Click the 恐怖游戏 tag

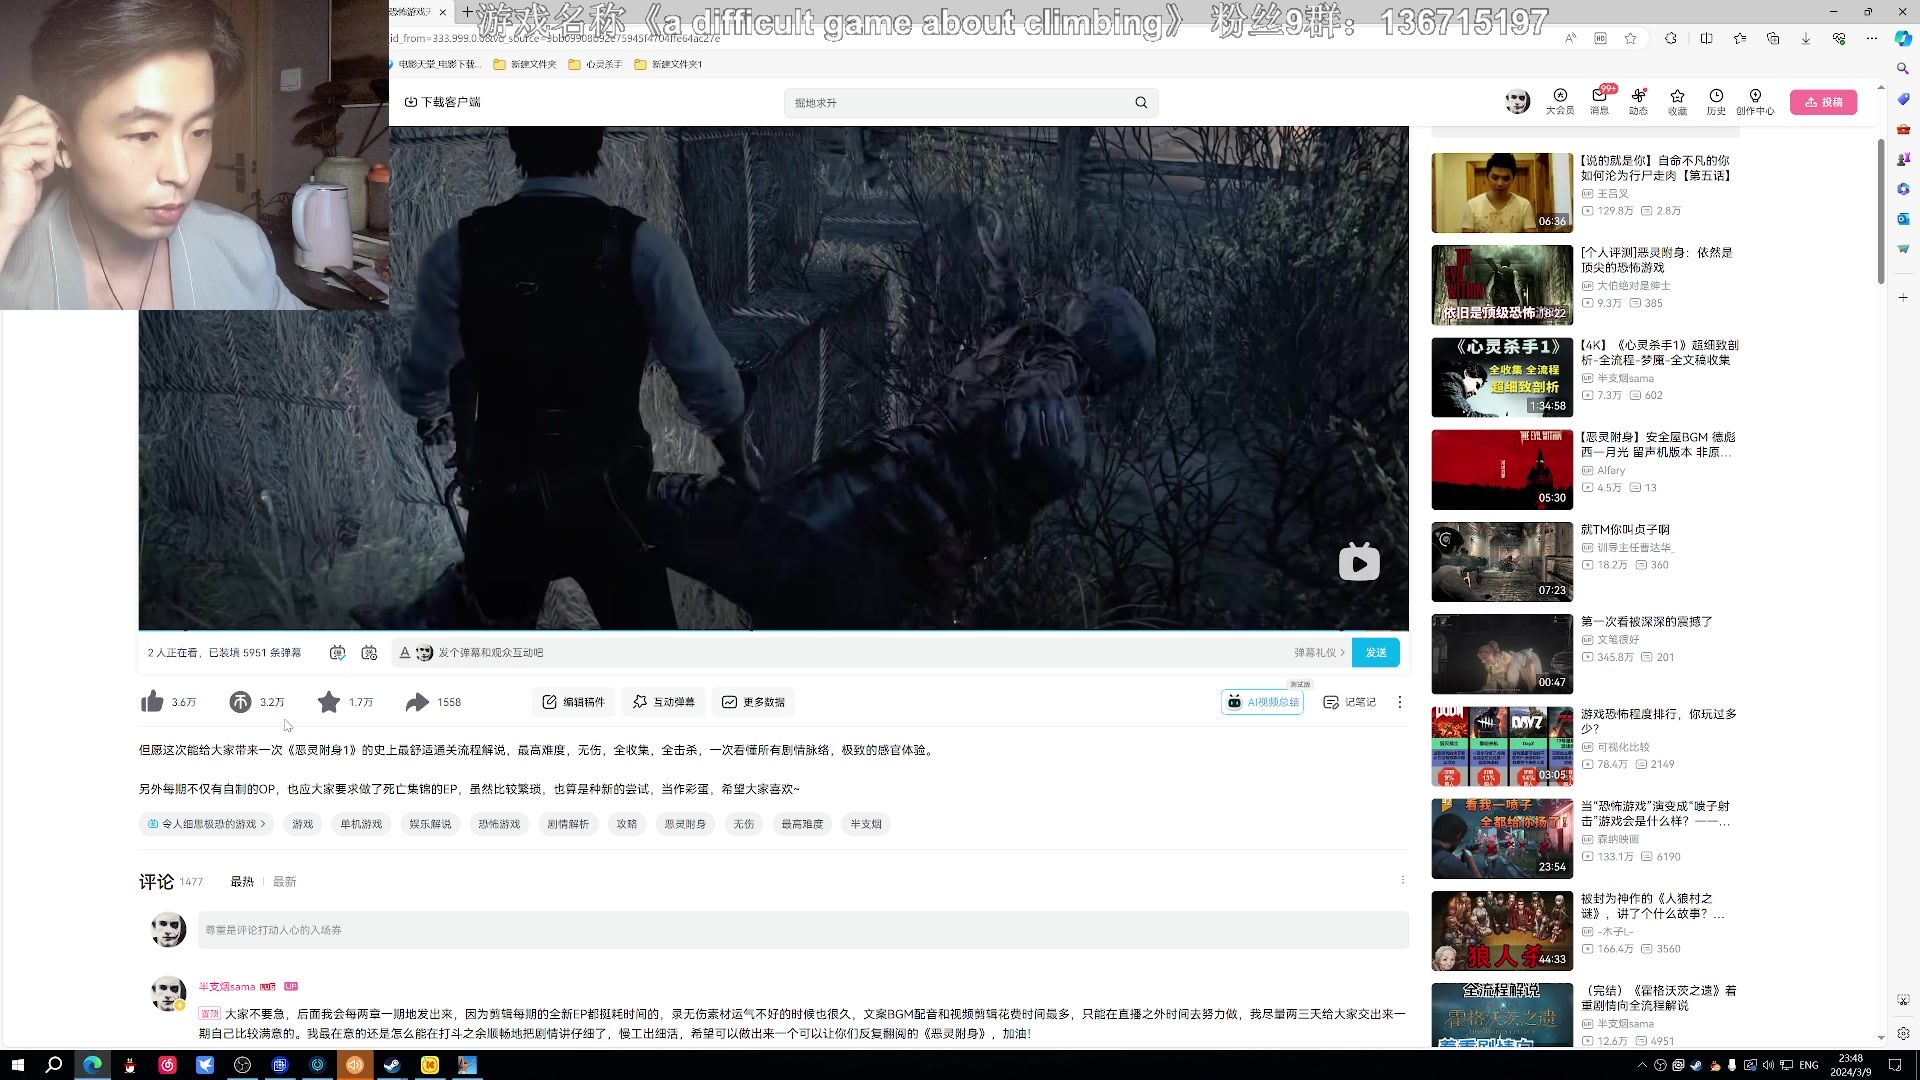click(x=499, y=824)
